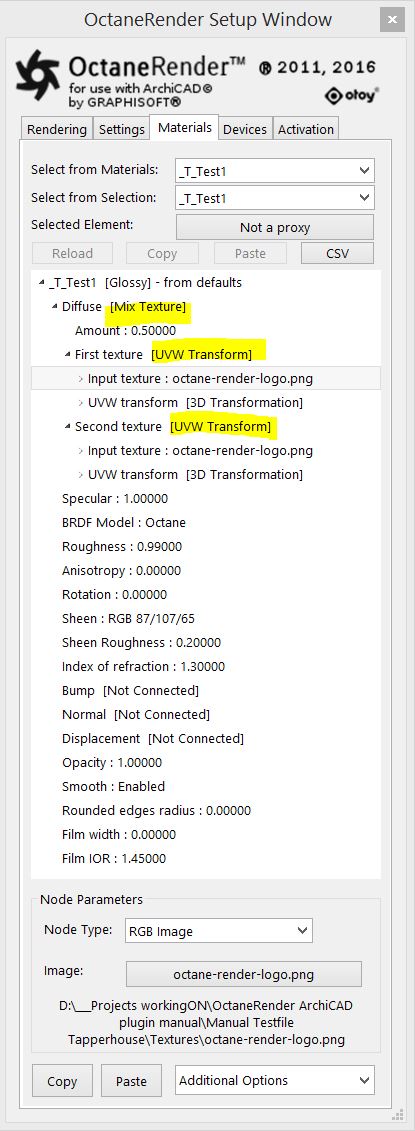Click the CSV button
The height and width of the screenshot is (1131, 415).
337,253
